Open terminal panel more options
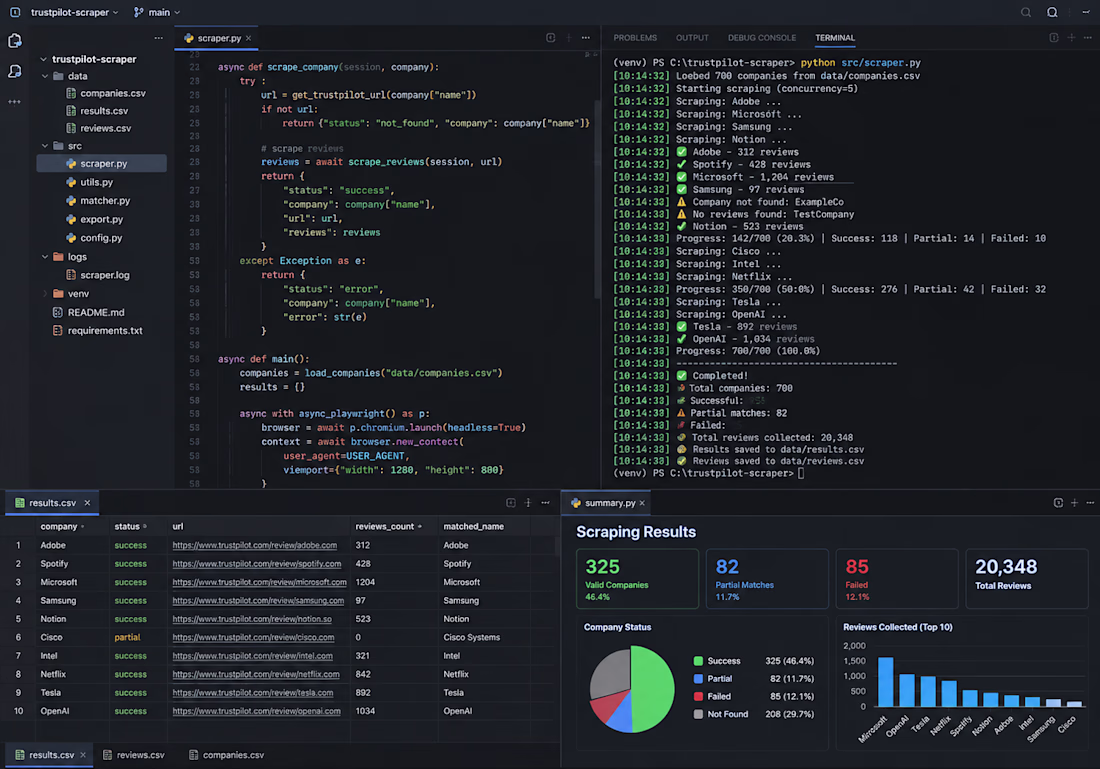Screen dimensions: 1100x769 pyautogui.click(x=1089, y=38)
